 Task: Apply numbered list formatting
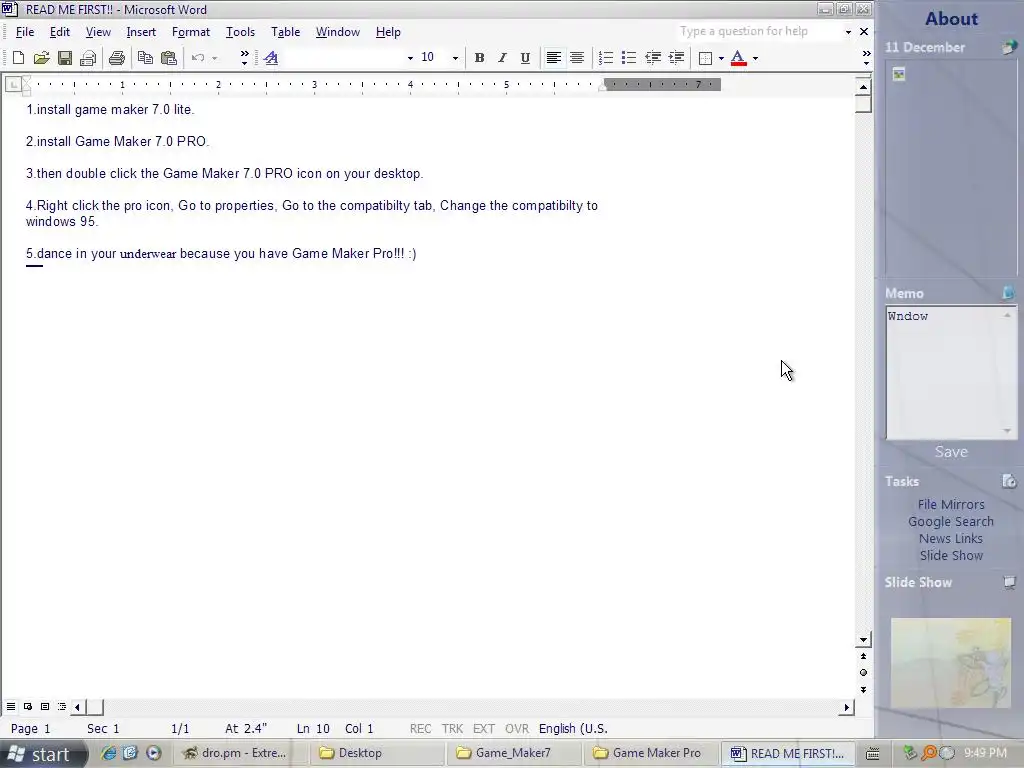tap(605, 58)
